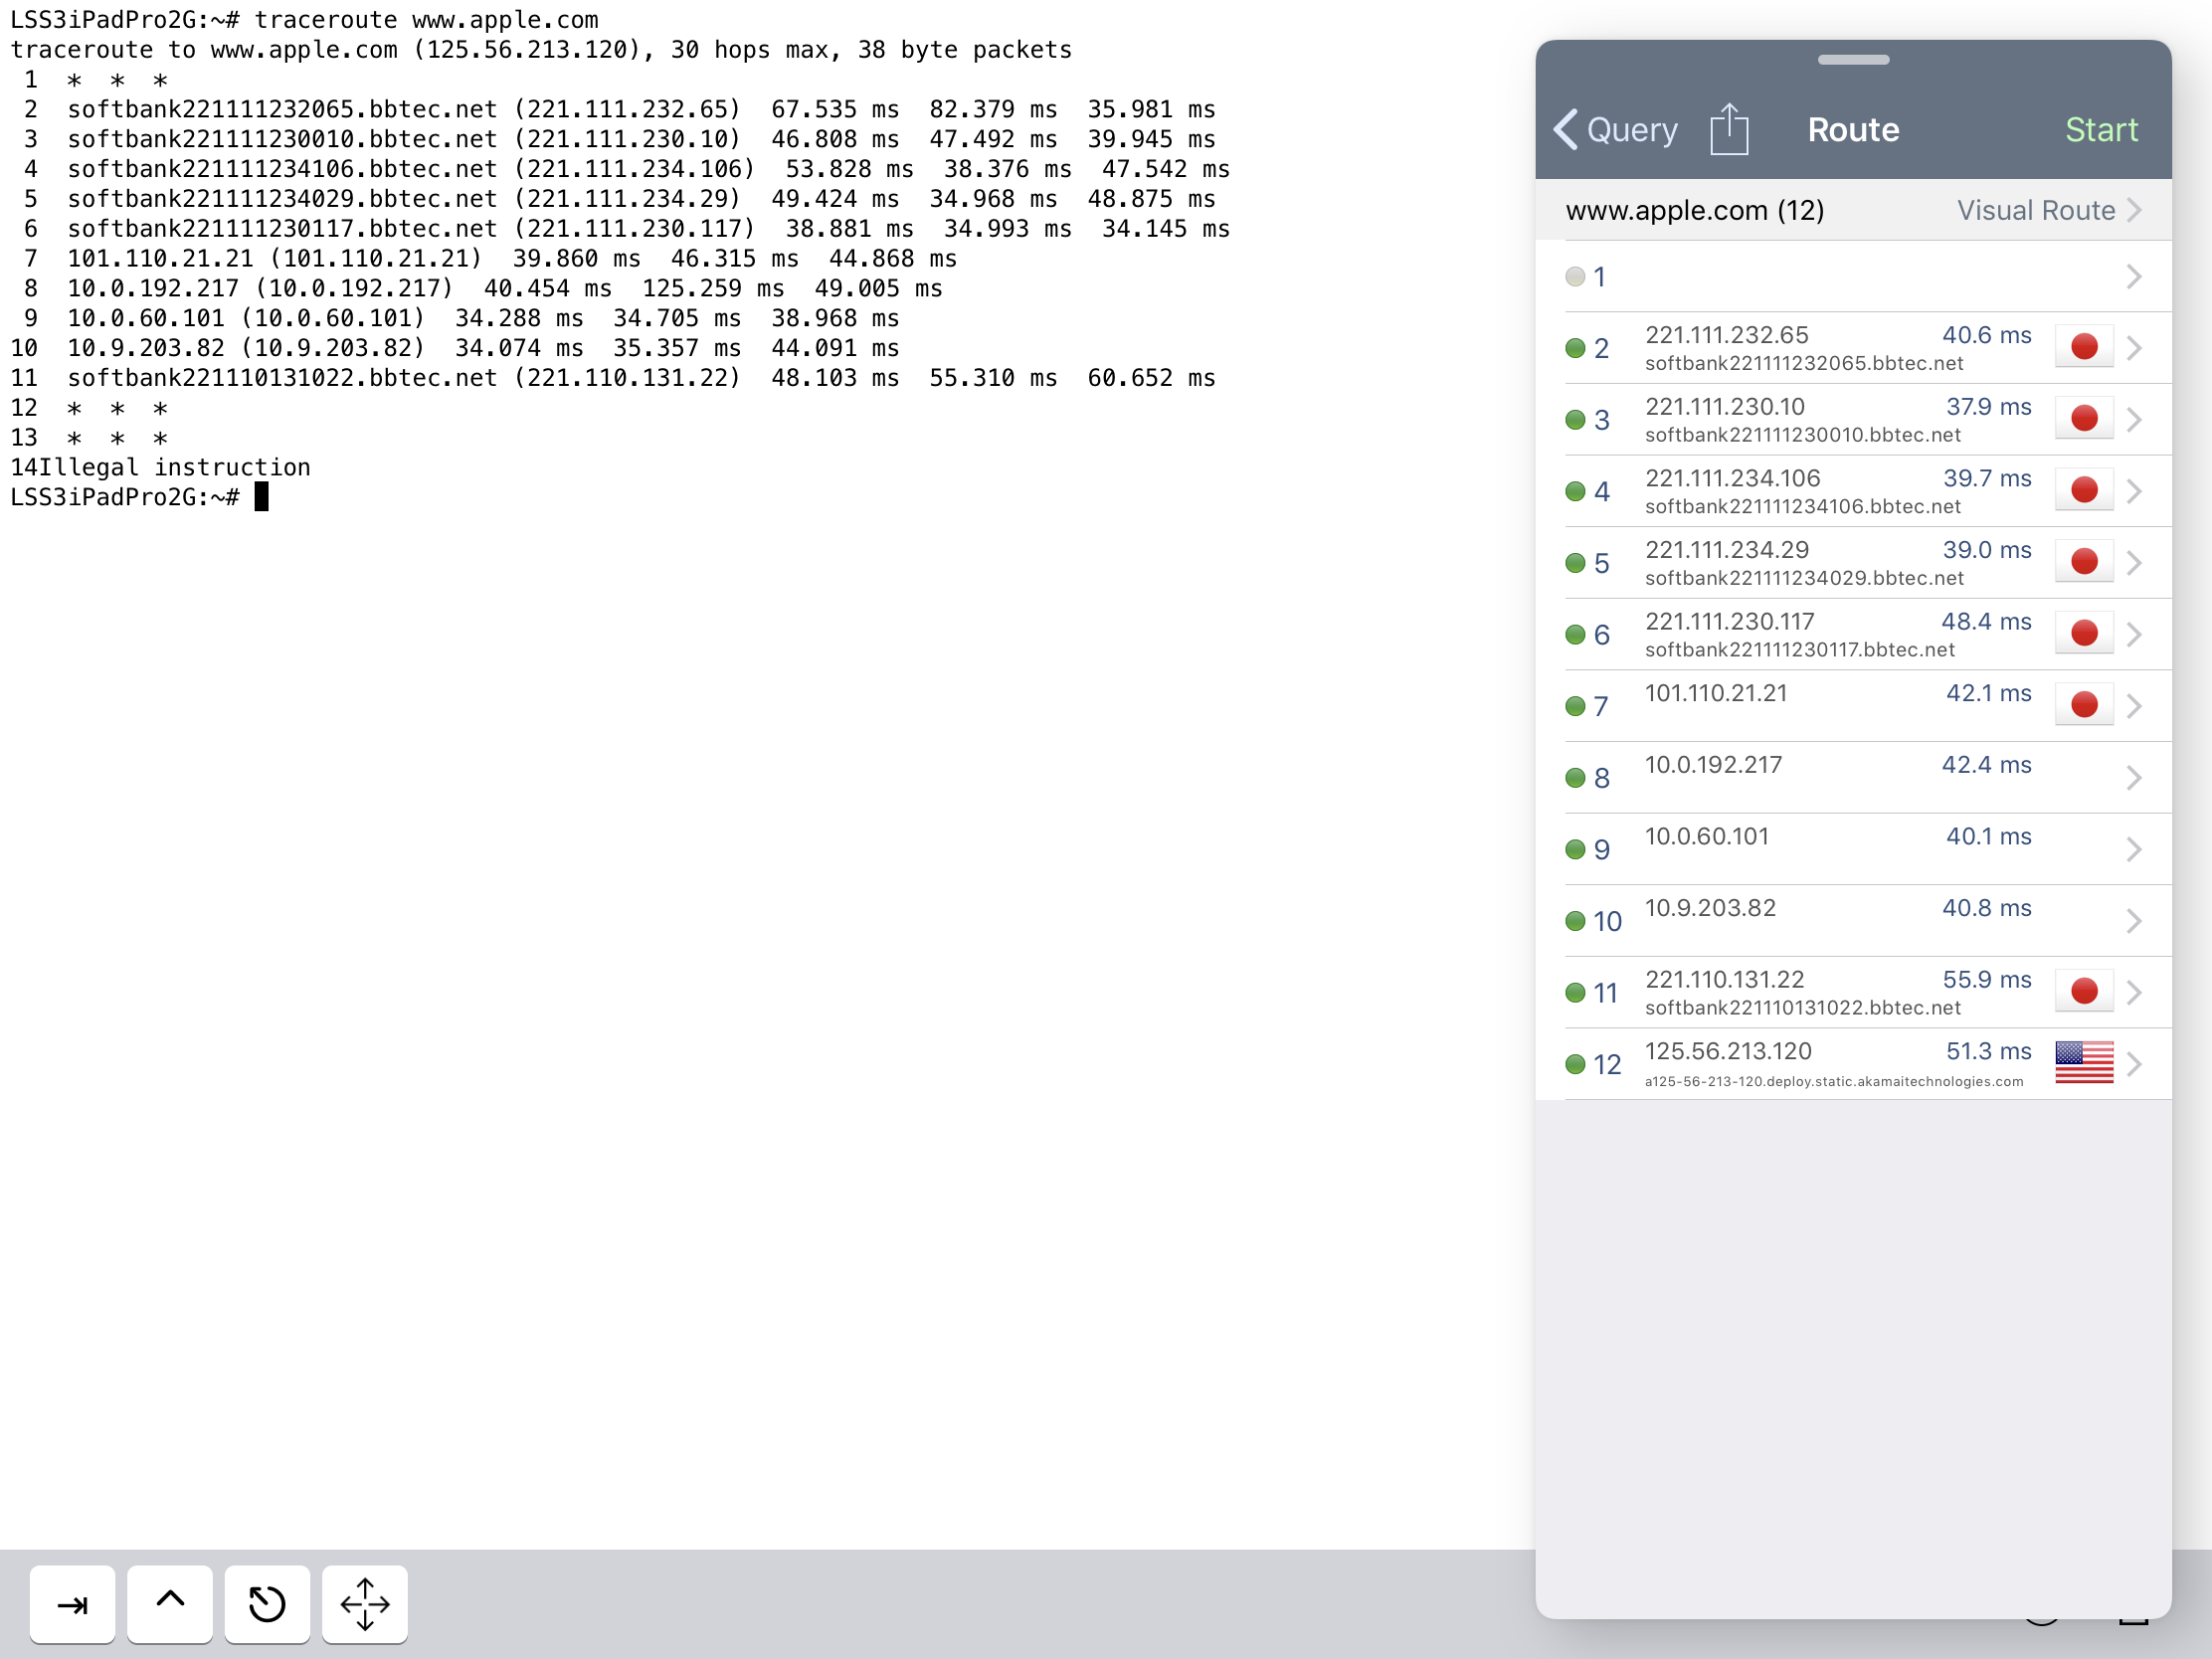This screenshot has width=2212, height=1659.
Task: Go back to Query
Action: point(1616,129)
